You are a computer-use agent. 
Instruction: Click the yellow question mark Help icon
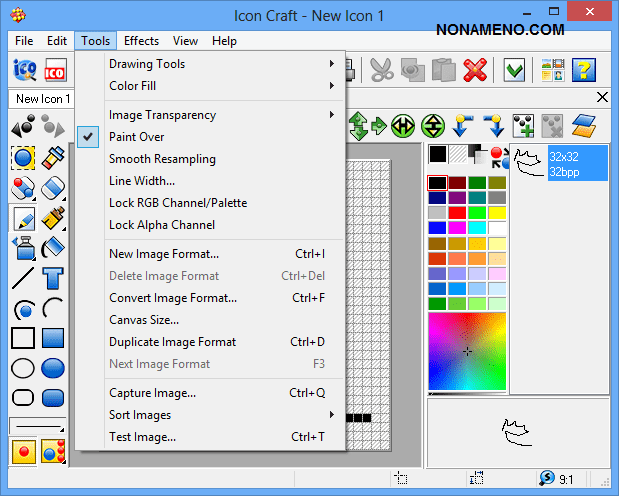click(x=584, y=70)
